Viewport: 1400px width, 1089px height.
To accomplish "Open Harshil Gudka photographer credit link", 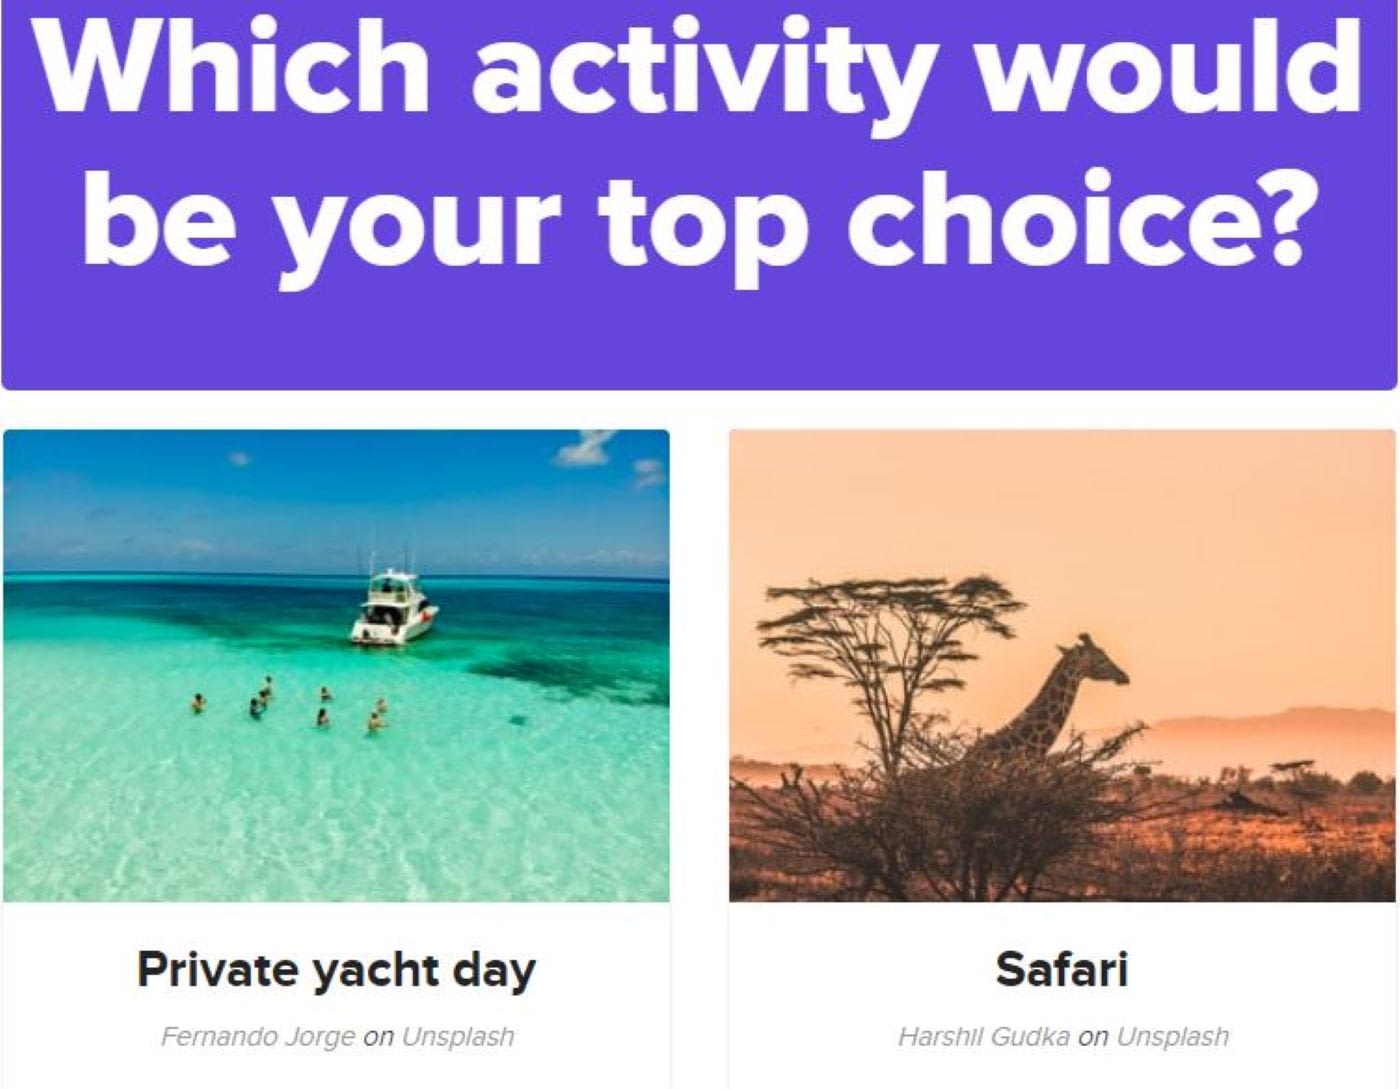I will pos(984,1036).
